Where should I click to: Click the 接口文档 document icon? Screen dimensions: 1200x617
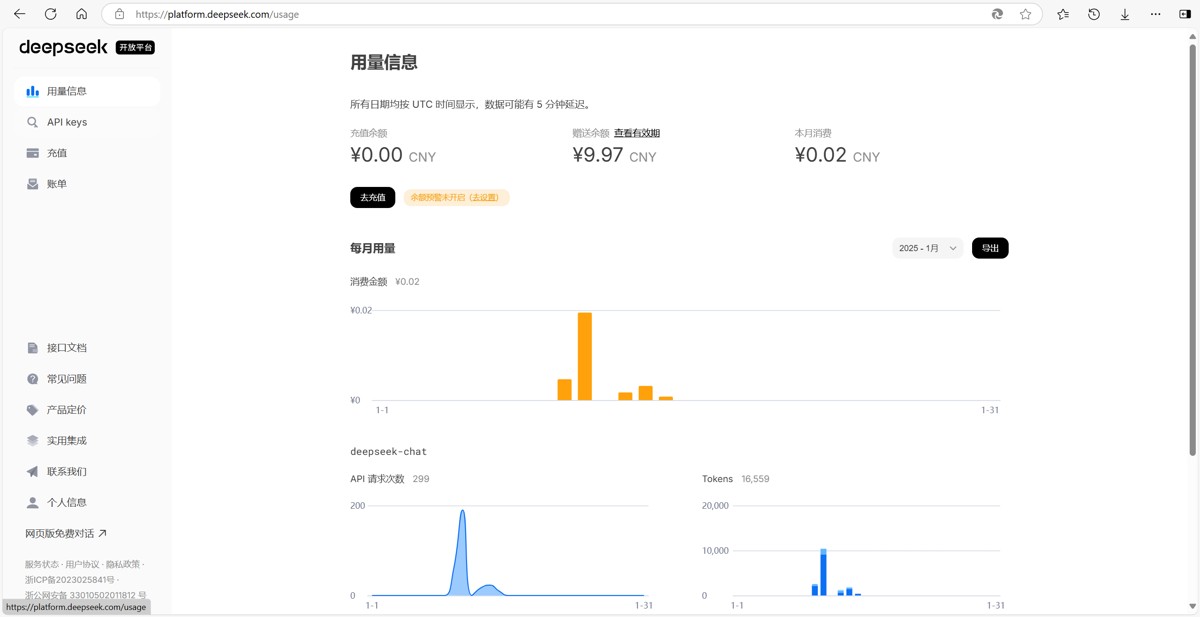(x=32, y=348)
